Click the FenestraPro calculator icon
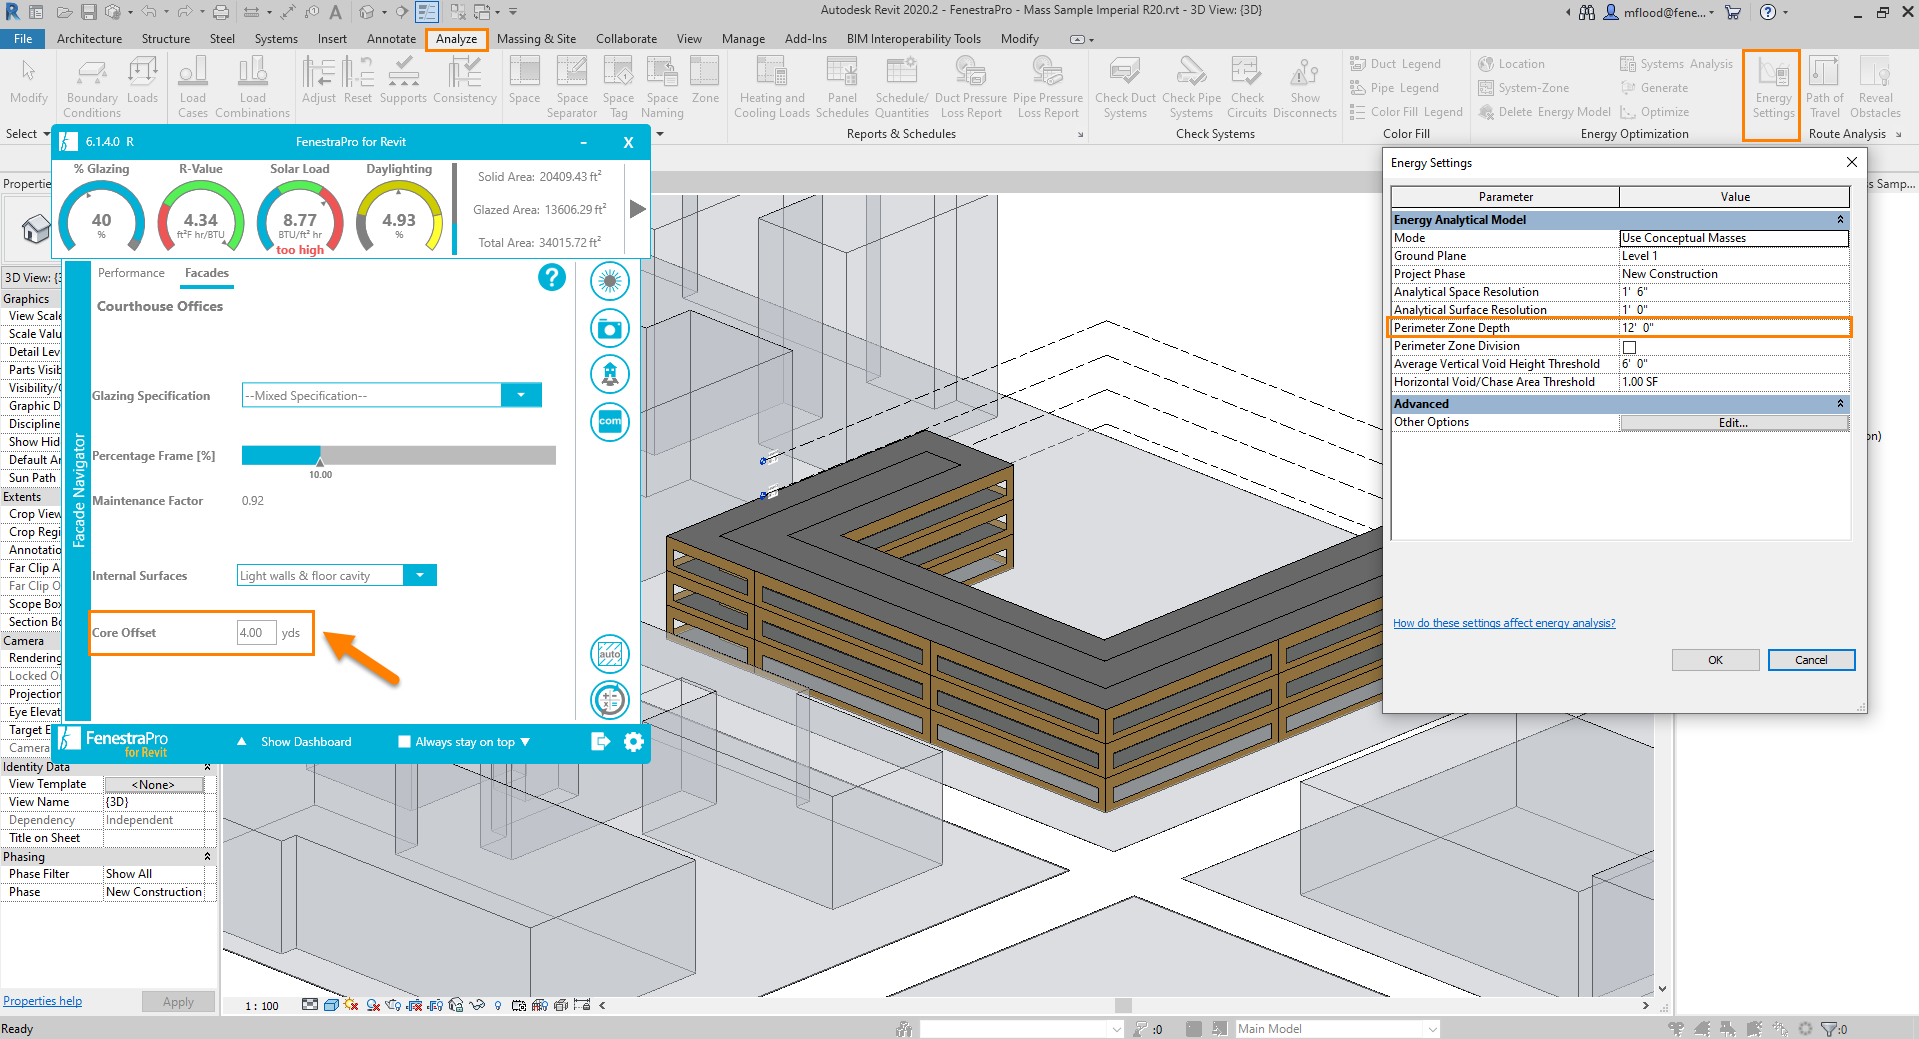 tap(610, 700)
